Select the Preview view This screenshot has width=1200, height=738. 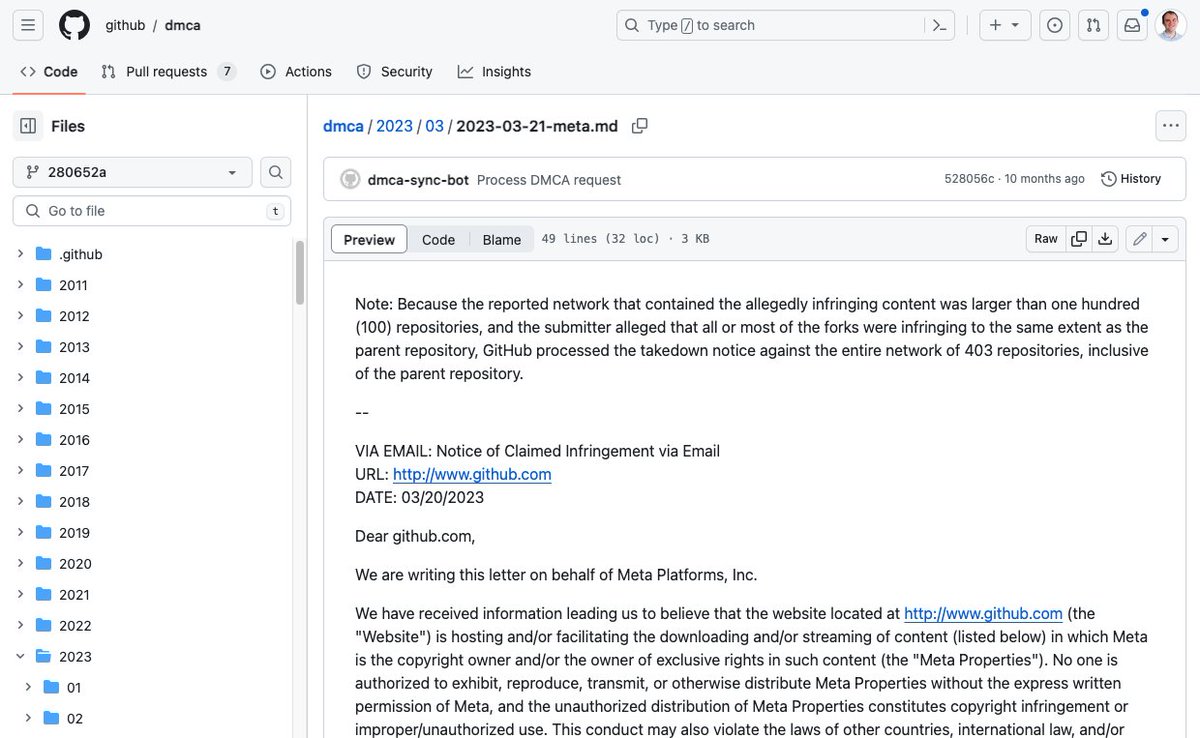369,239
